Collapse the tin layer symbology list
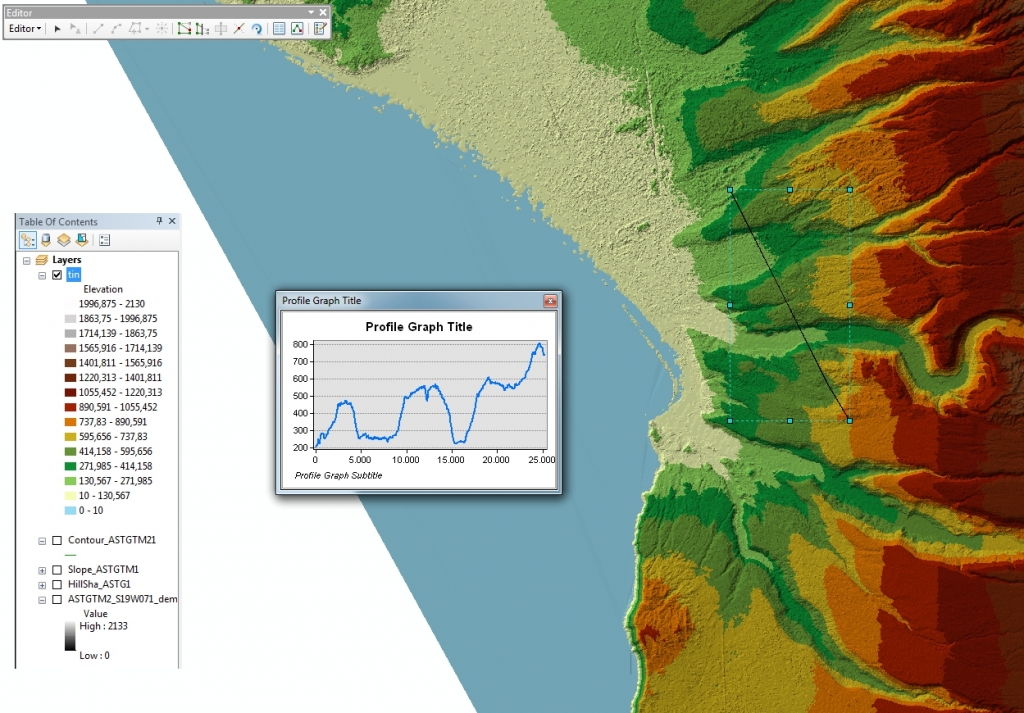The height and width of the screenshot is (713, 1024). [42, 276]
